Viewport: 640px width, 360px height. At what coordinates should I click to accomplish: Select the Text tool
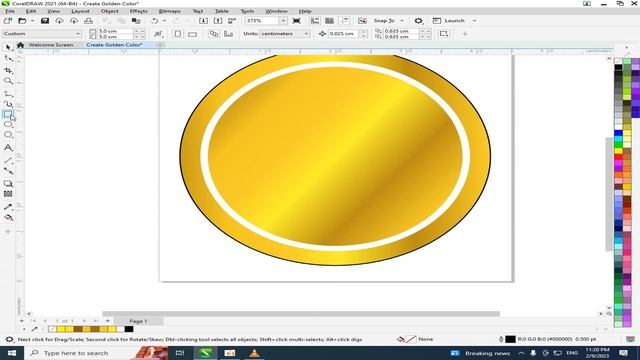(x=8, y=147)
